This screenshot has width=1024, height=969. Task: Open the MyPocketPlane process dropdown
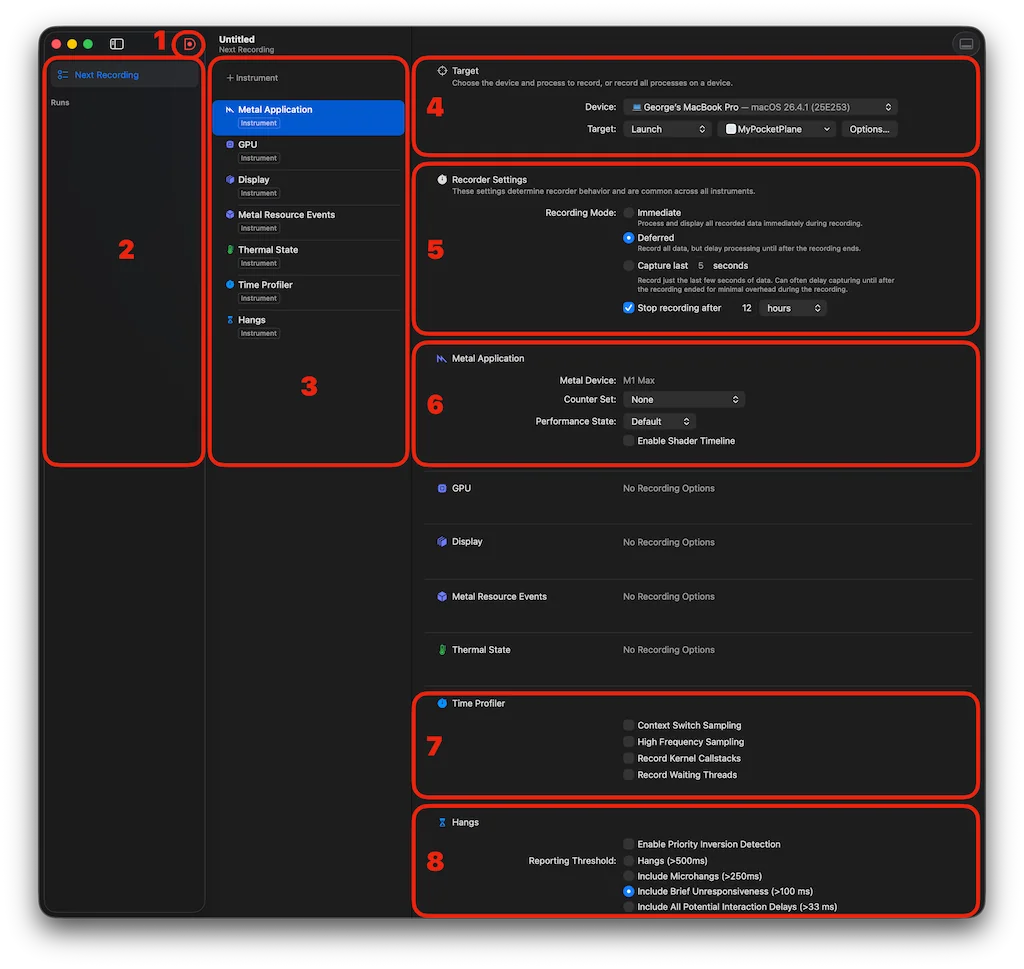click(x=776, y=129)
